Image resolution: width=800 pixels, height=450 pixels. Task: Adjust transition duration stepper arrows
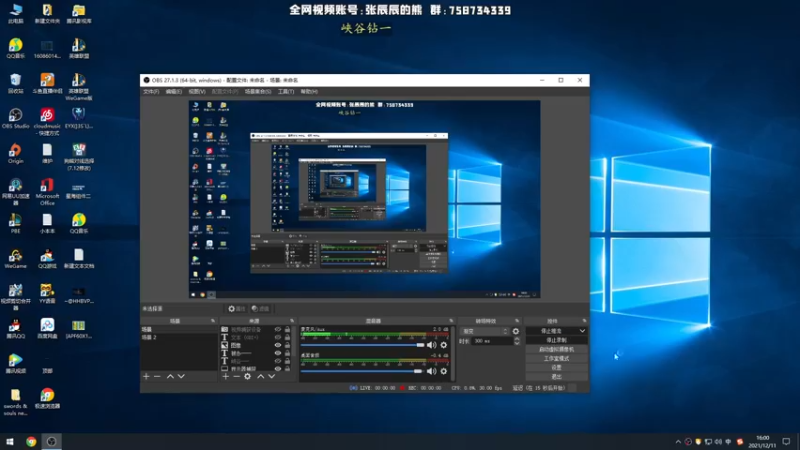(517, 341)
